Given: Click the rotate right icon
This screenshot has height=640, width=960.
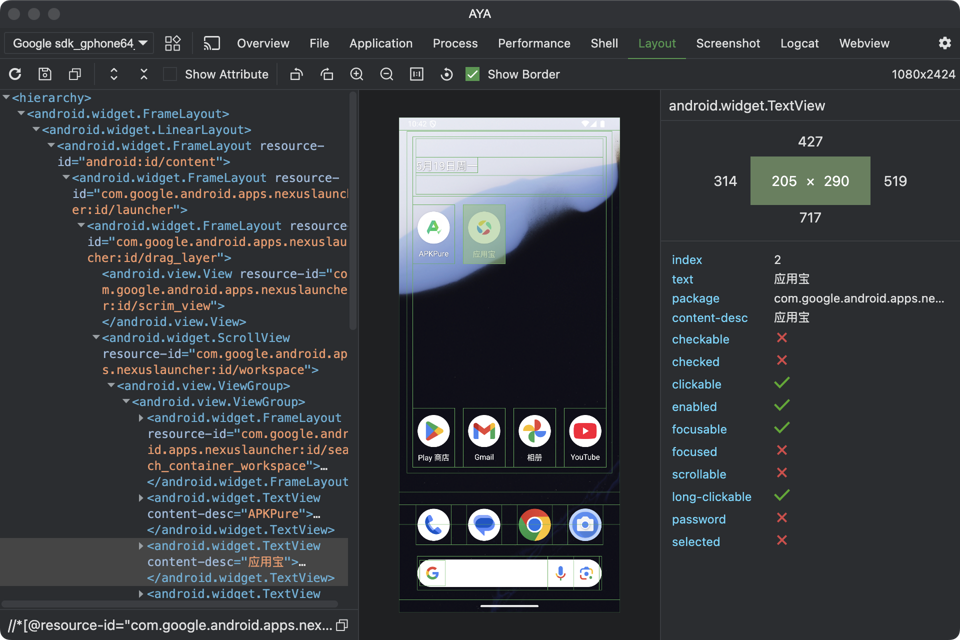Looking at the screenshot, I should point(326,74).
